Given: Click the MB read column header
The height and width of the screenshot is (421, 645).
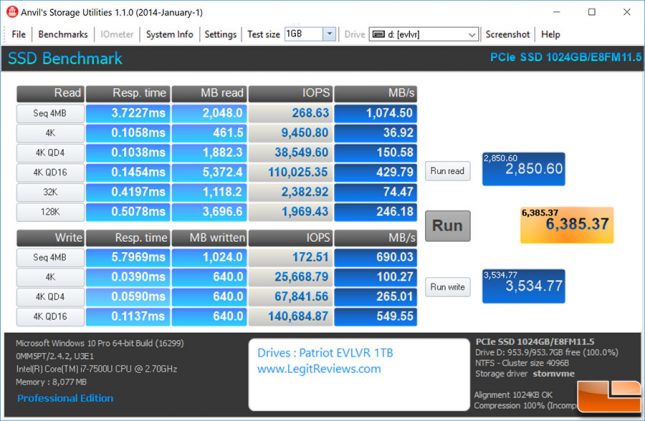Looking at the screenshot, I should tap(209, 93).
